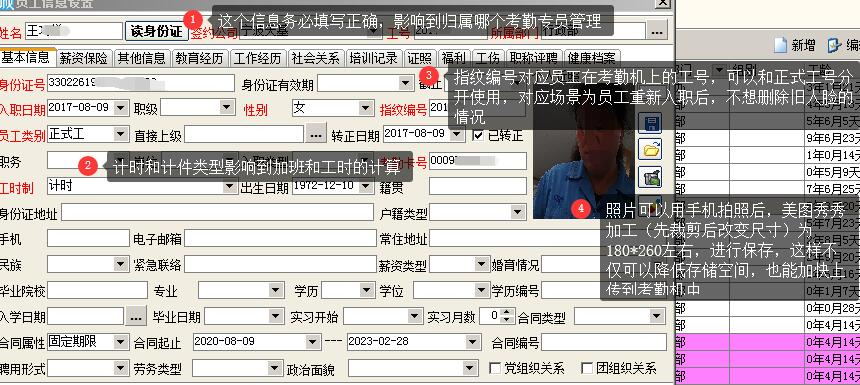The image size is (860, 385).
Task: Click the open photo folder icon
Action: [650, 149]
